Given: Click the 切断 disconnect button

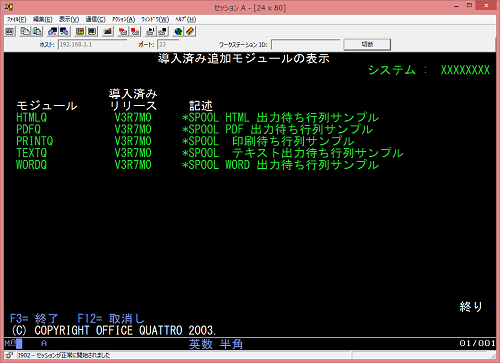Looking at the screenshot, I should tap(367, 44).
